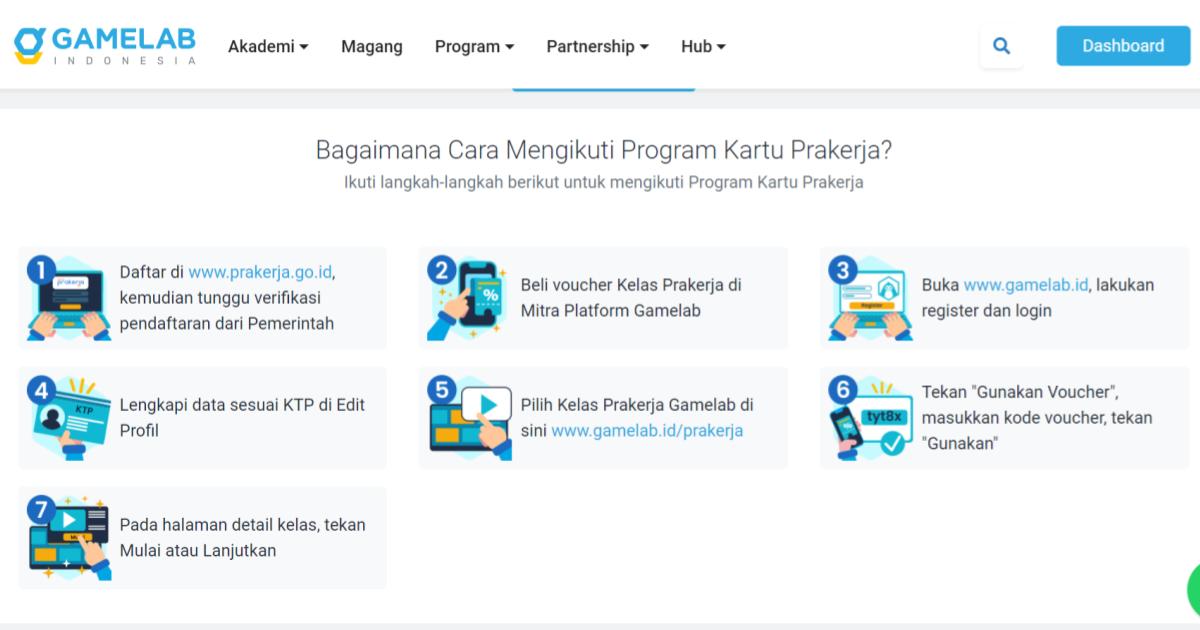Expand the Hub dropdown menu
The width and height of the screenshot is (1200, 630).
702,46
